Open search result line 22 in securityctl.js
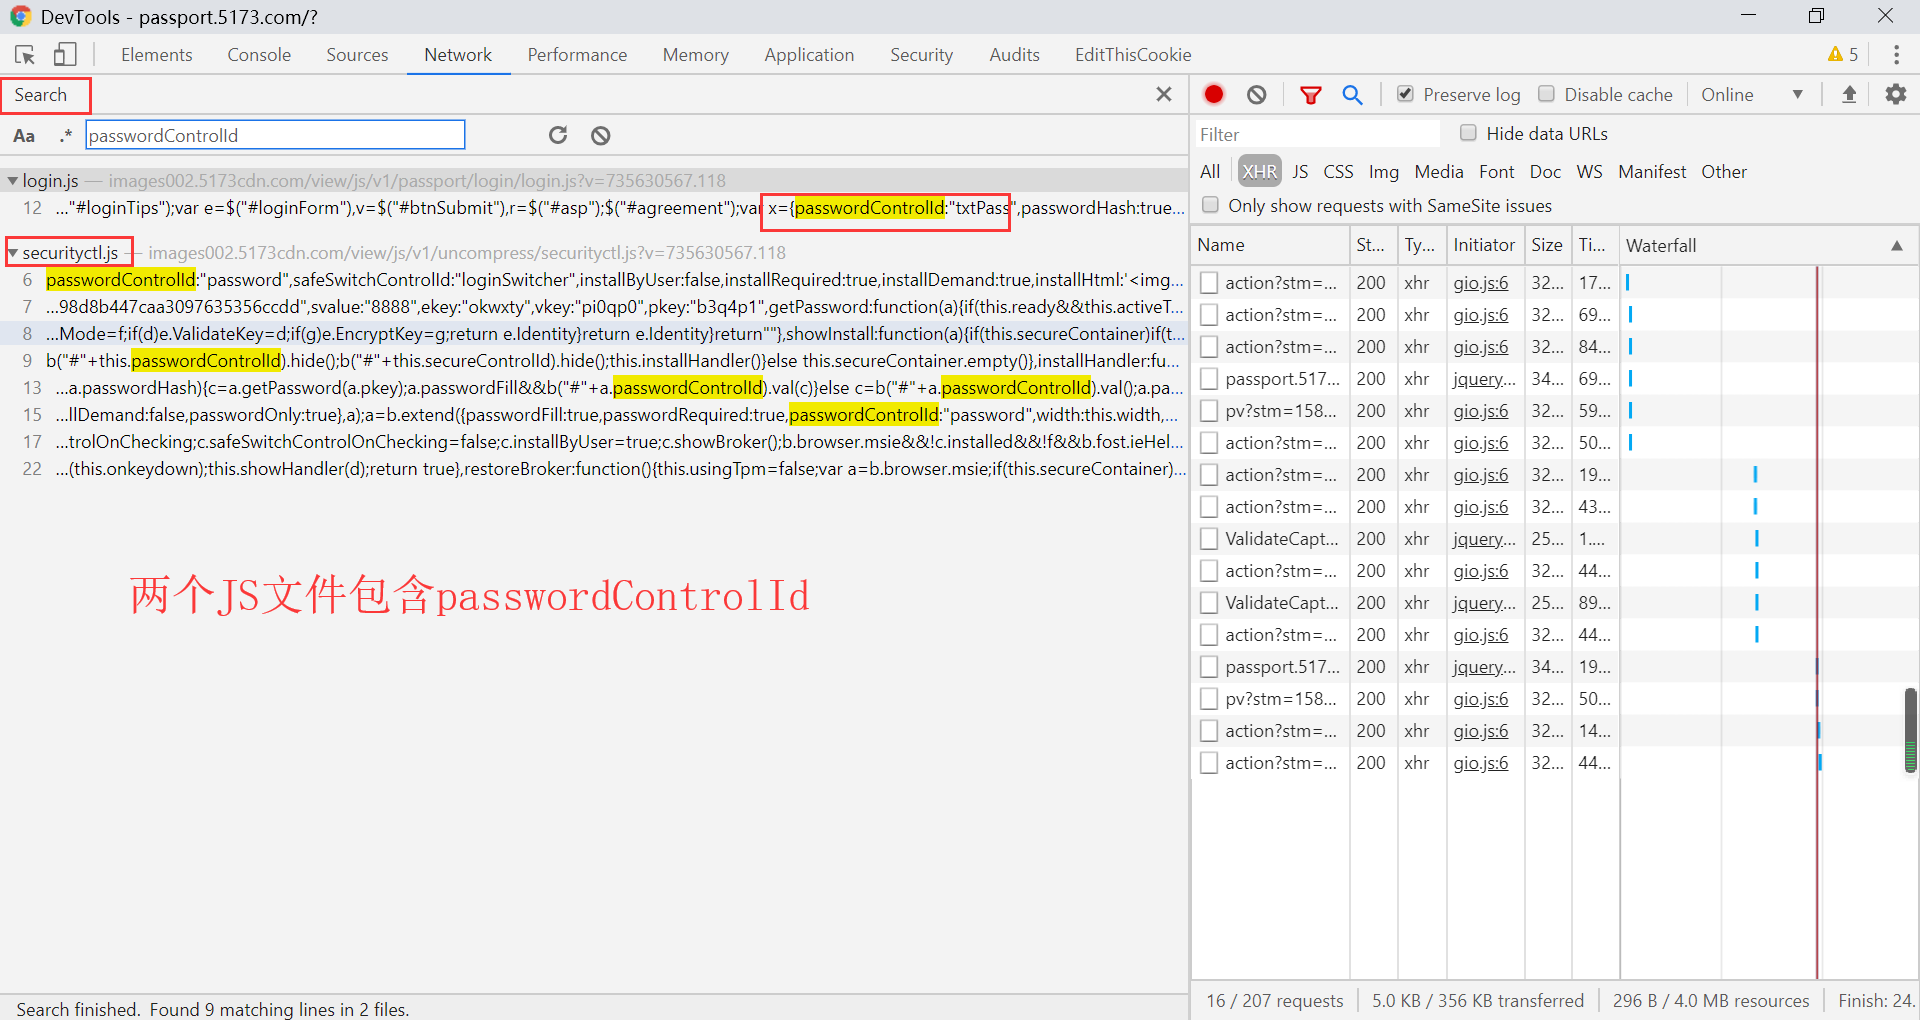 pos(594,469)
